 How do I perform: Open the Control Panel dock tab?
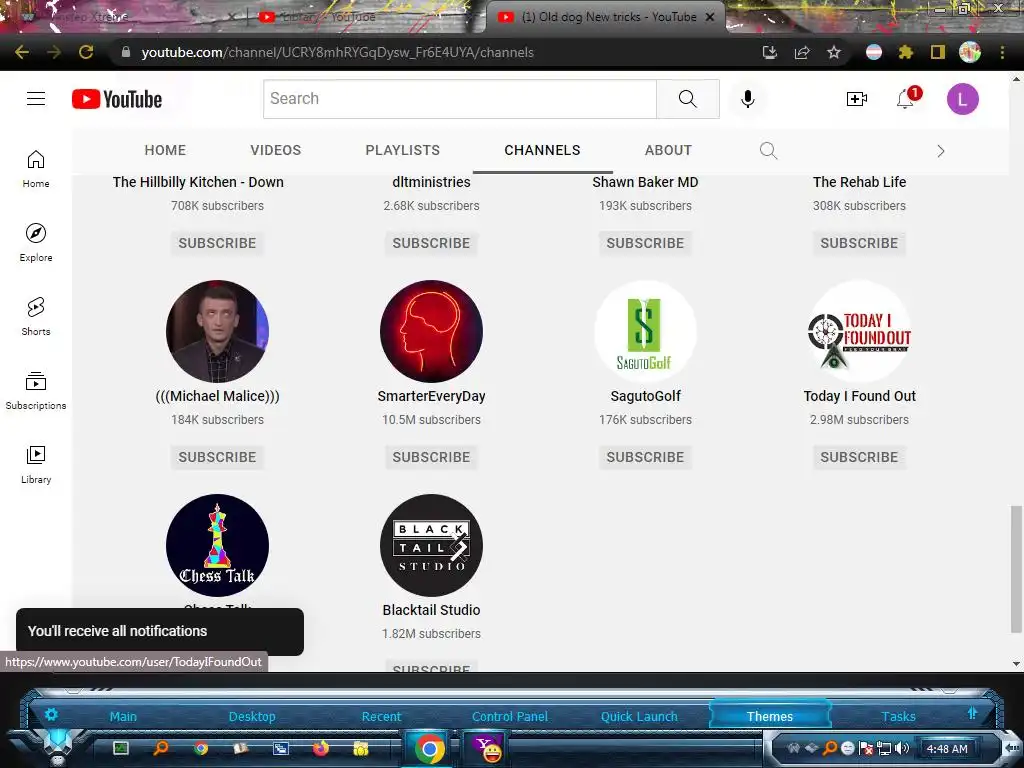[510, 716]
